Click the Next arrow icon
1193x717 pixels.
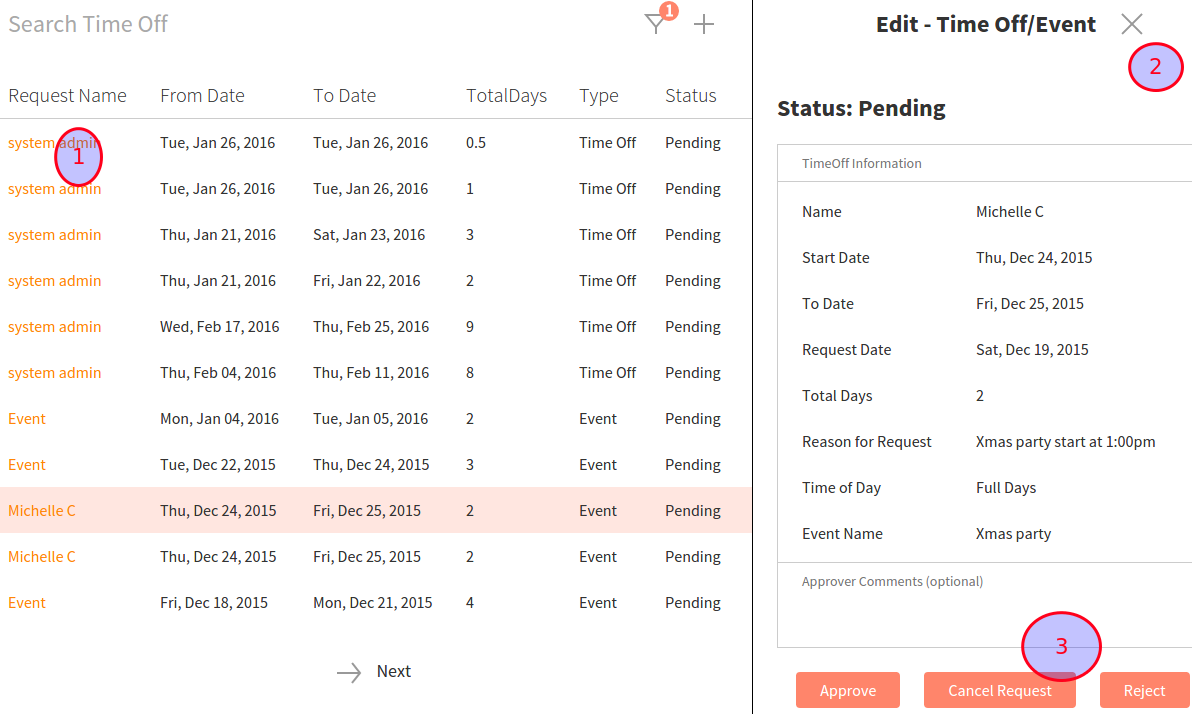point(349,673)
